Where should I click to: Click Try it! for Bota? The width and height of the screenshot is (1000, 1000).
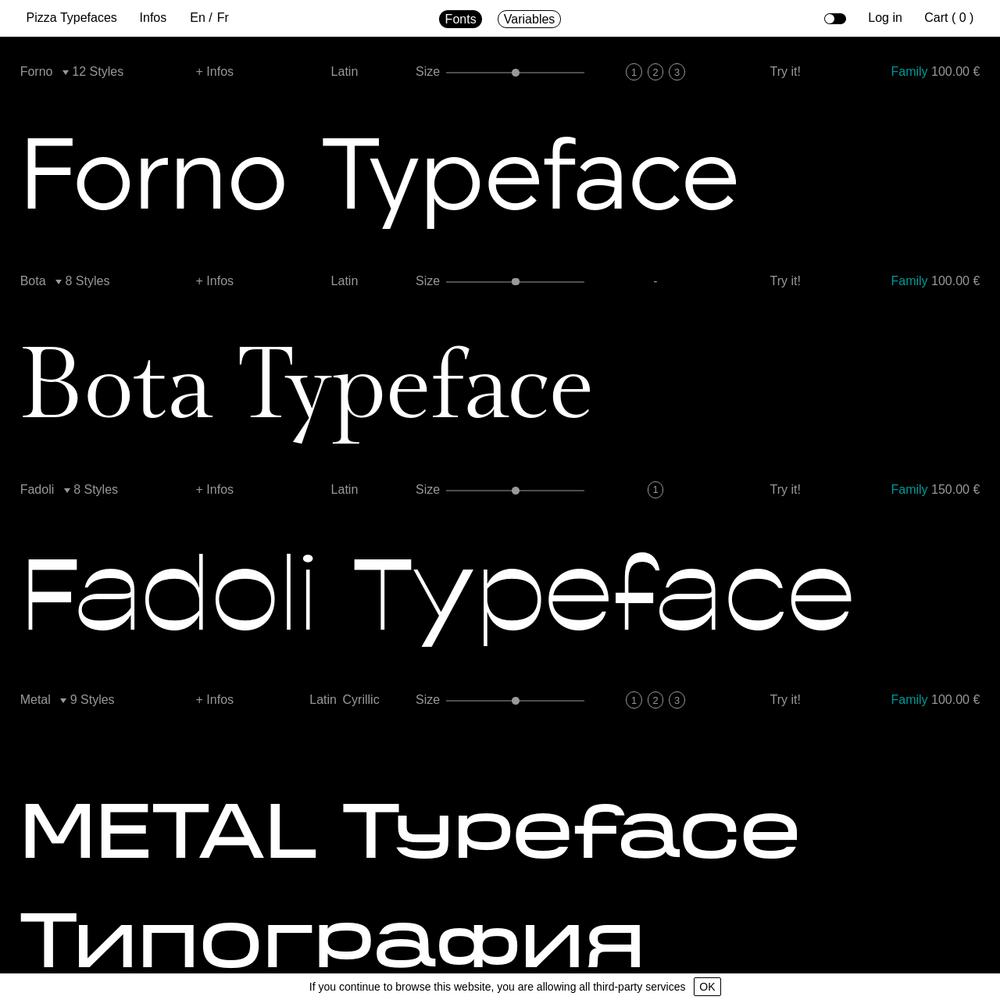point(785,281)
